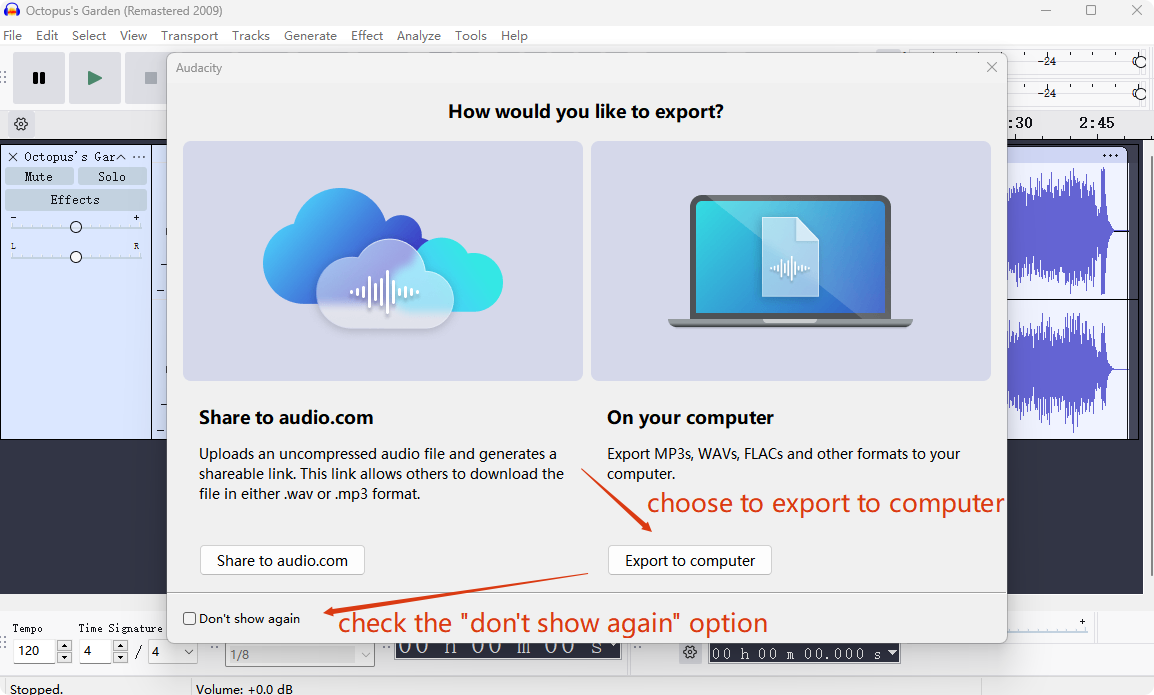The width and height of the screenshot is (1154, 695).
Task: Click the "Export to computer" button
Action: (x=689, y=561)
